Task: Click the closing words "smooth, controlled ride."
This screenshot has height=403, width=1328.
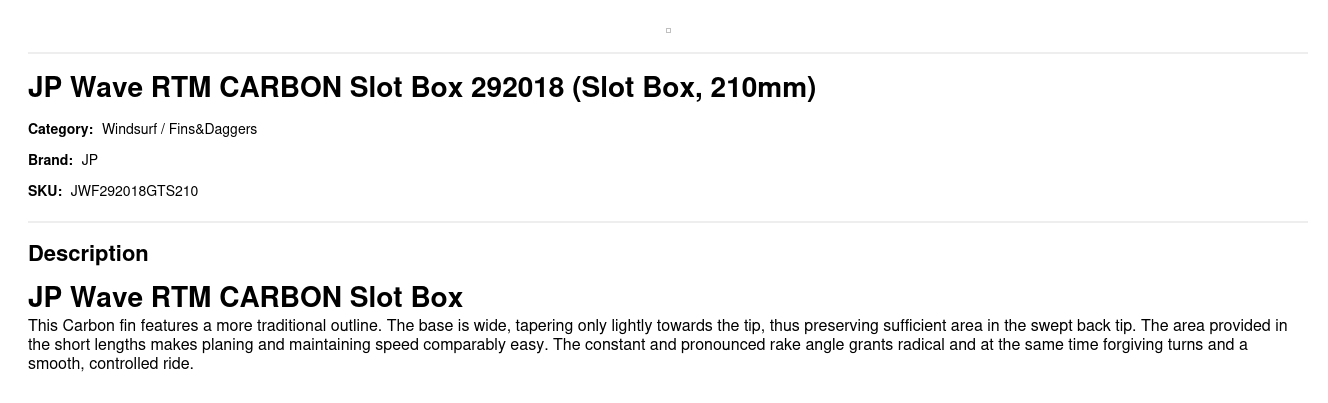Action: pyautogui.click(x=111, y=364)
